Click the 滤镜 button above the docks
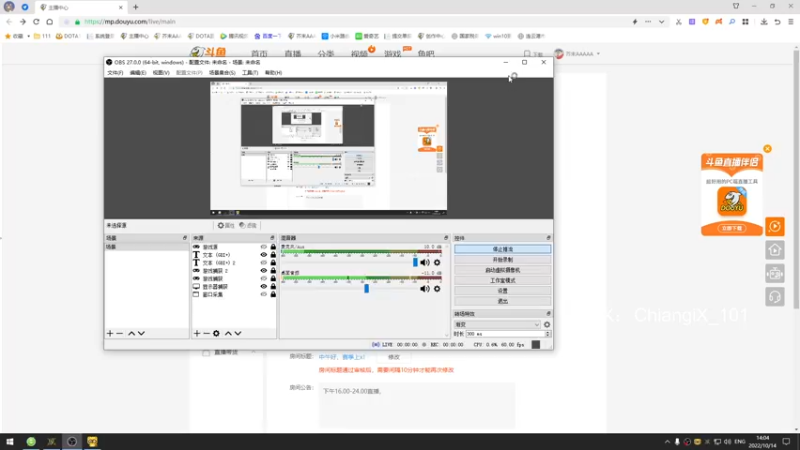 click(248, 225)
